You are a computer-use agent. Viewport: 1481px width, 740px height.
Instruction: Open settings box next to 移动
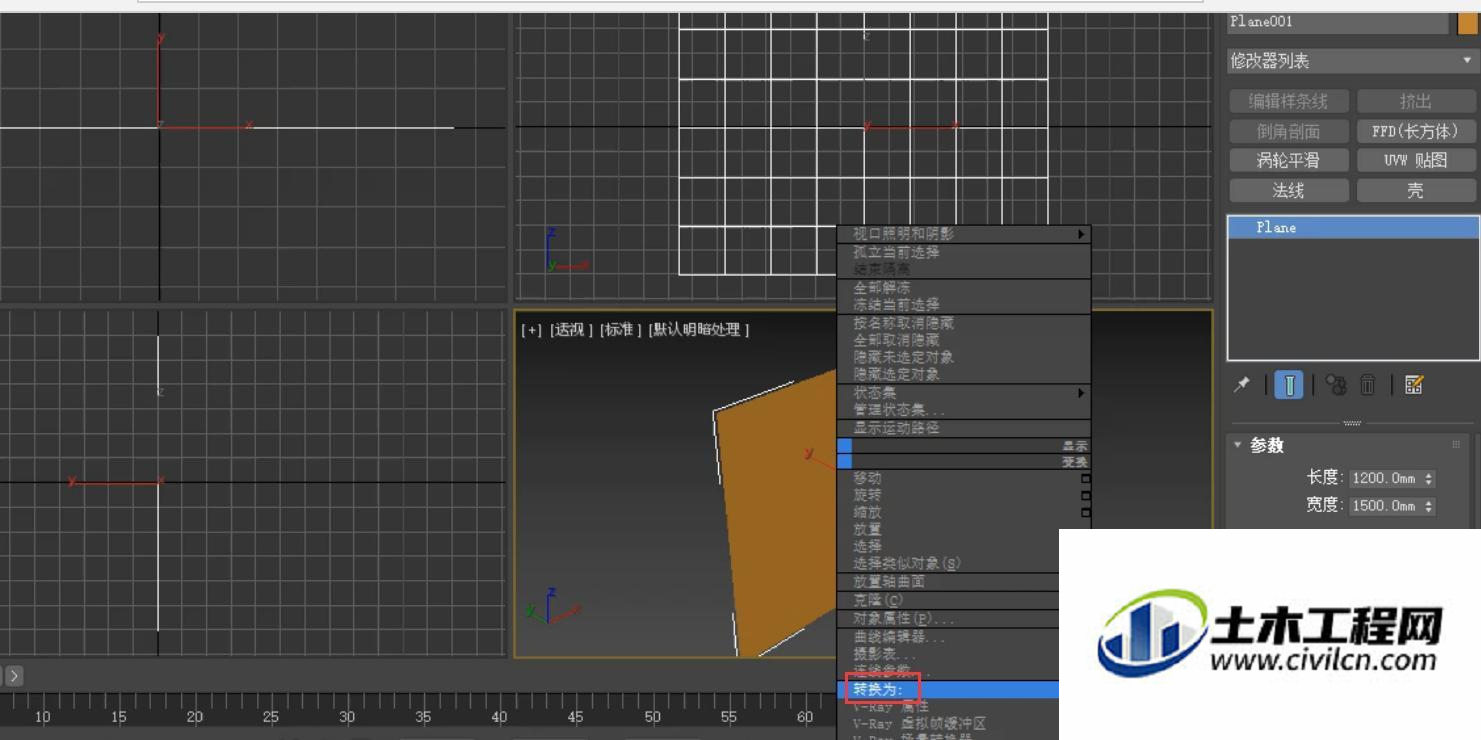click(1085, 479)
